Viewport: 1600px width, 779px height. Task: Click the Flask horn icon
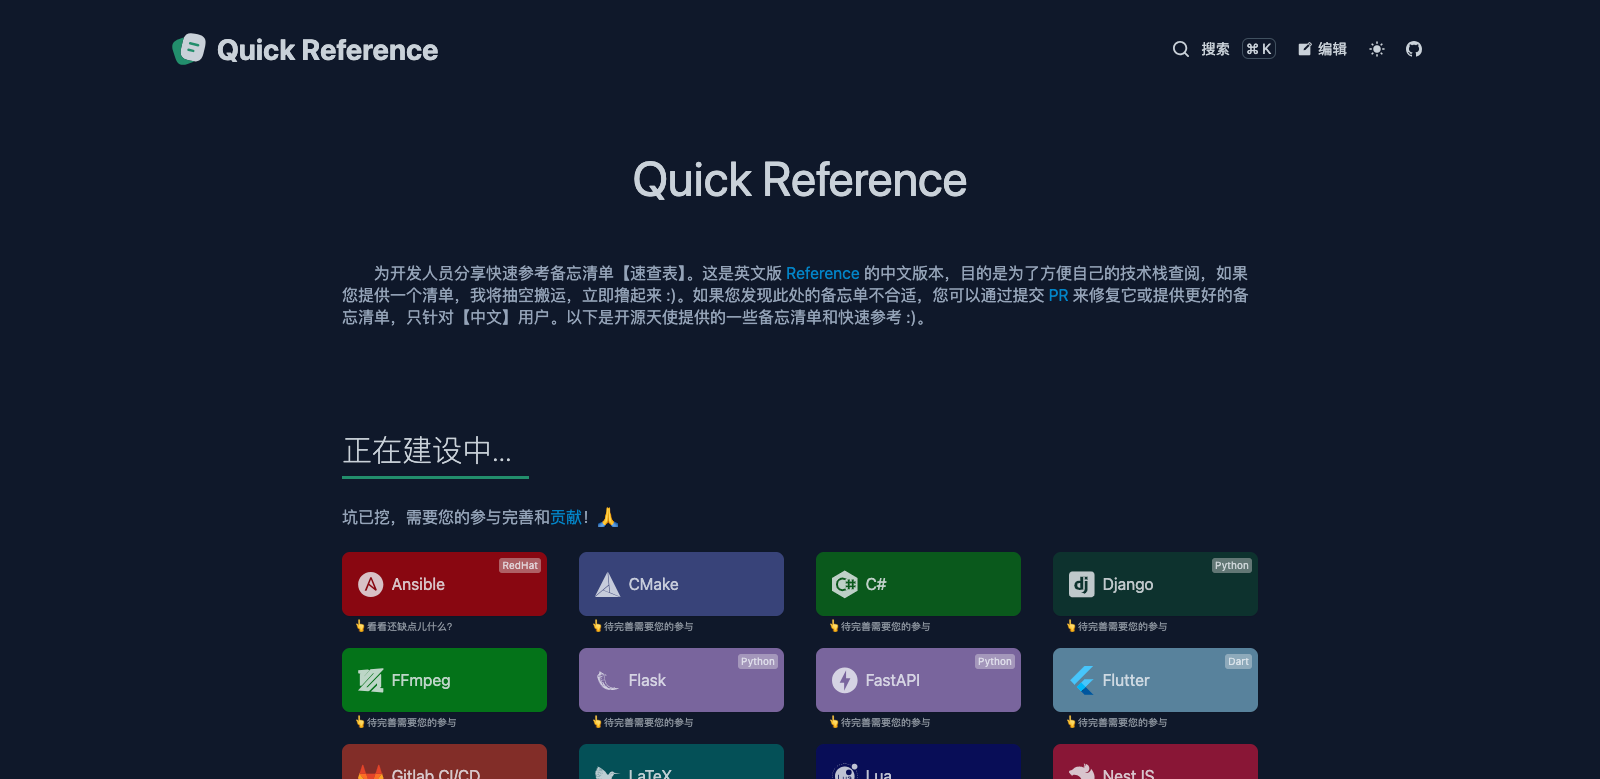point(608,680)
